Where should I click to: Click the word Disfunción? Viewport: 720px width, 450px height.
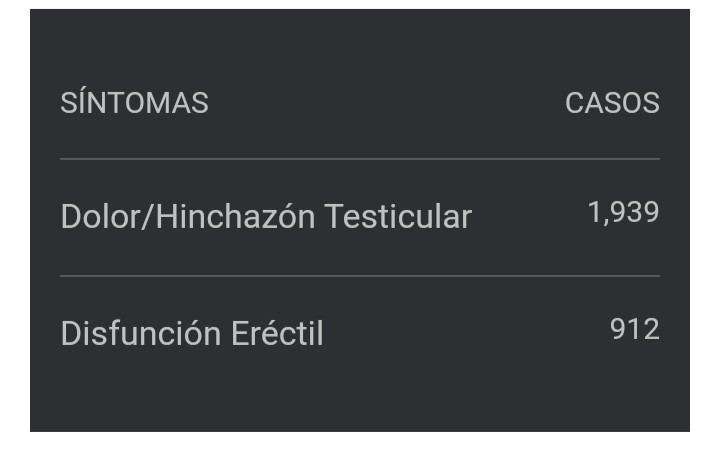pos(141,333)
